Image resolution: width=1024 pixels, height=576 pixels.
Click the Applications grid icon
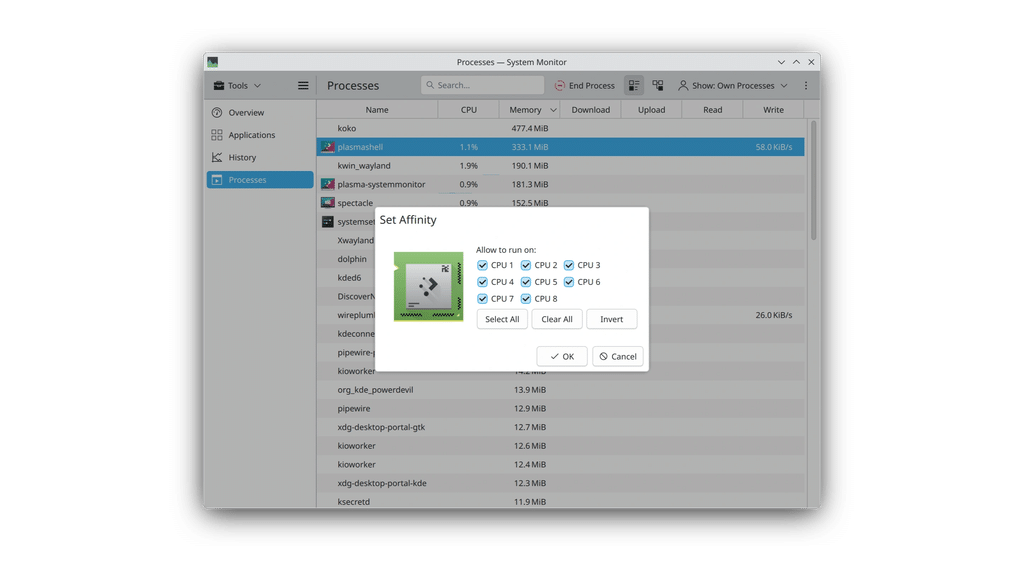217,135
